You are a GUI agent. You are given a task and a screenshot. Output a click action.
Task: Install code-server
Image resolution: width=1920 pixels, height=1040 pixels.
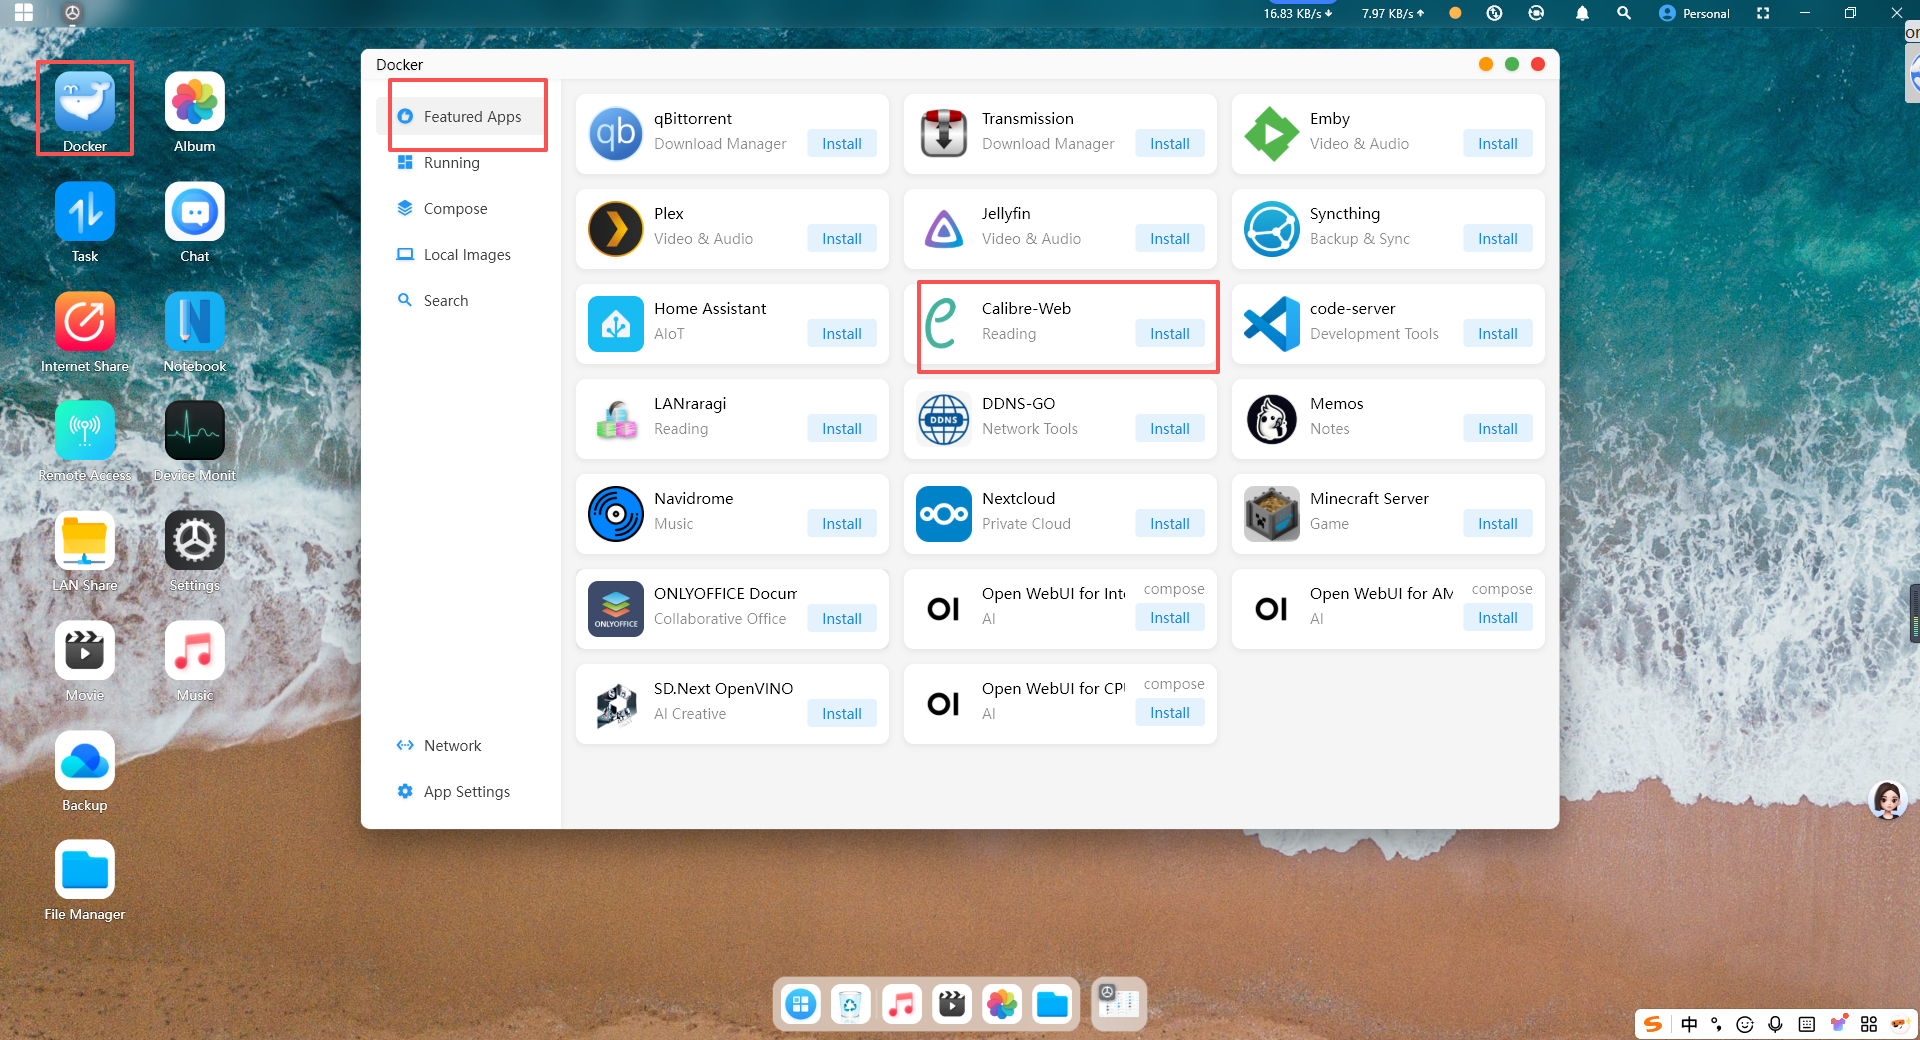coord(1498,334)
